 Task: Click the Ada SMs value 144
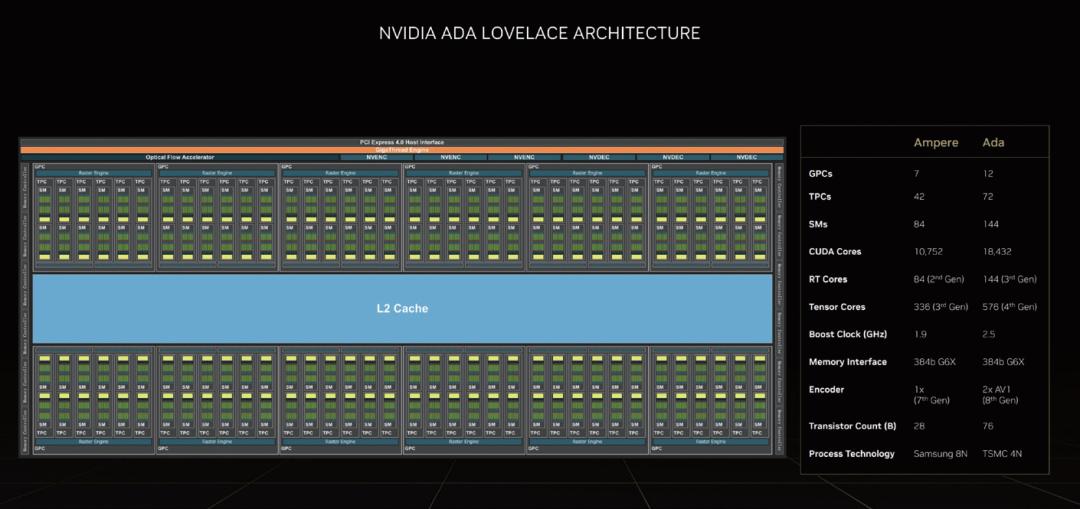tap(990, 224)
